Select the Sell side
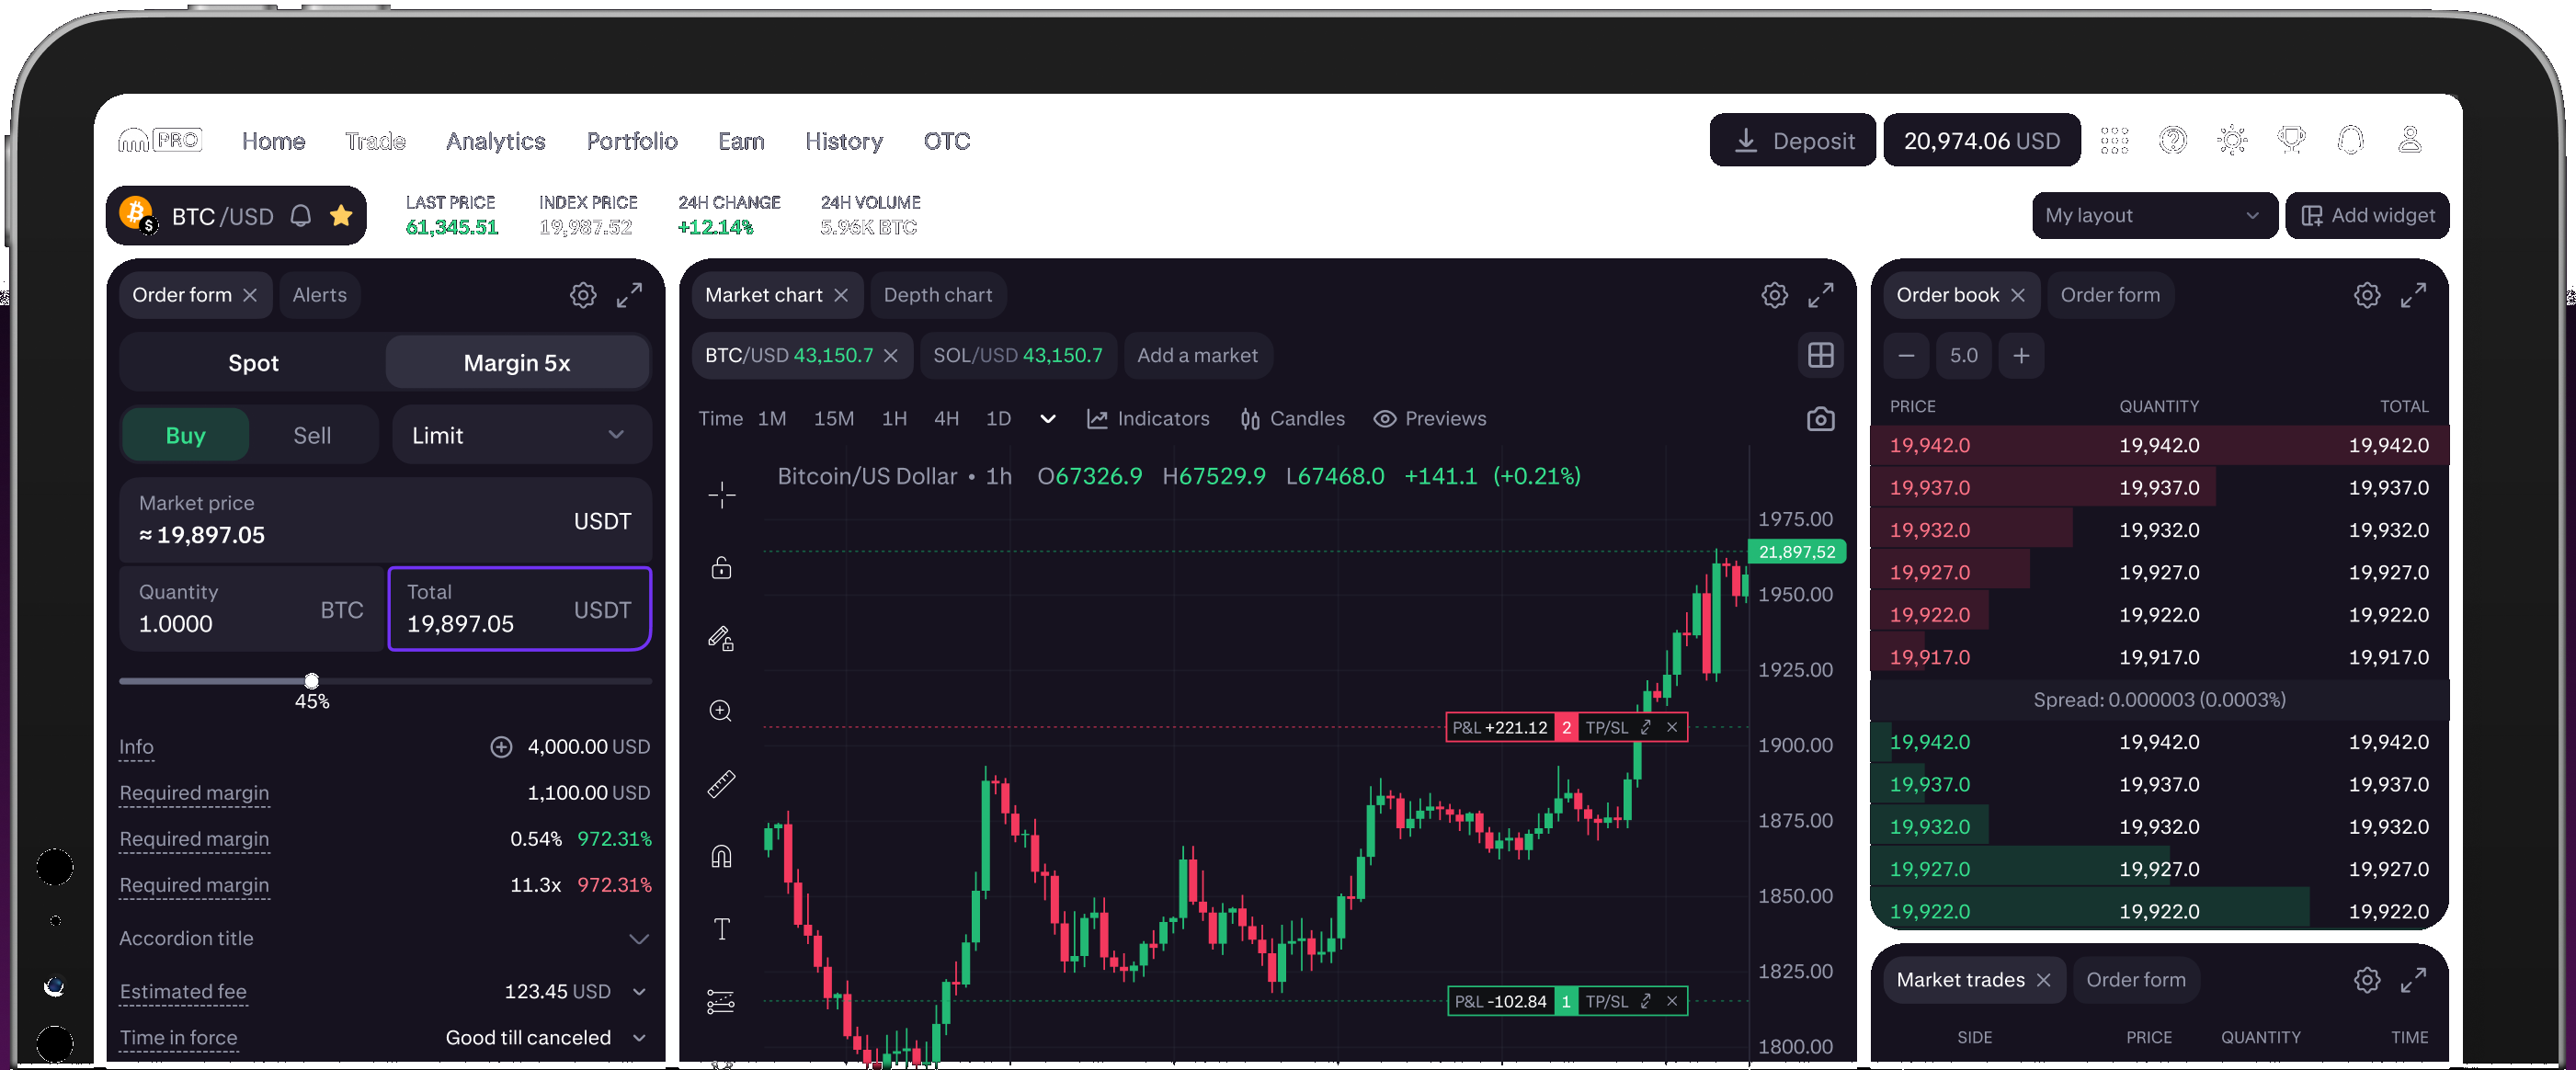Viewport: 2576px width, 1070px height. (312, 435)
